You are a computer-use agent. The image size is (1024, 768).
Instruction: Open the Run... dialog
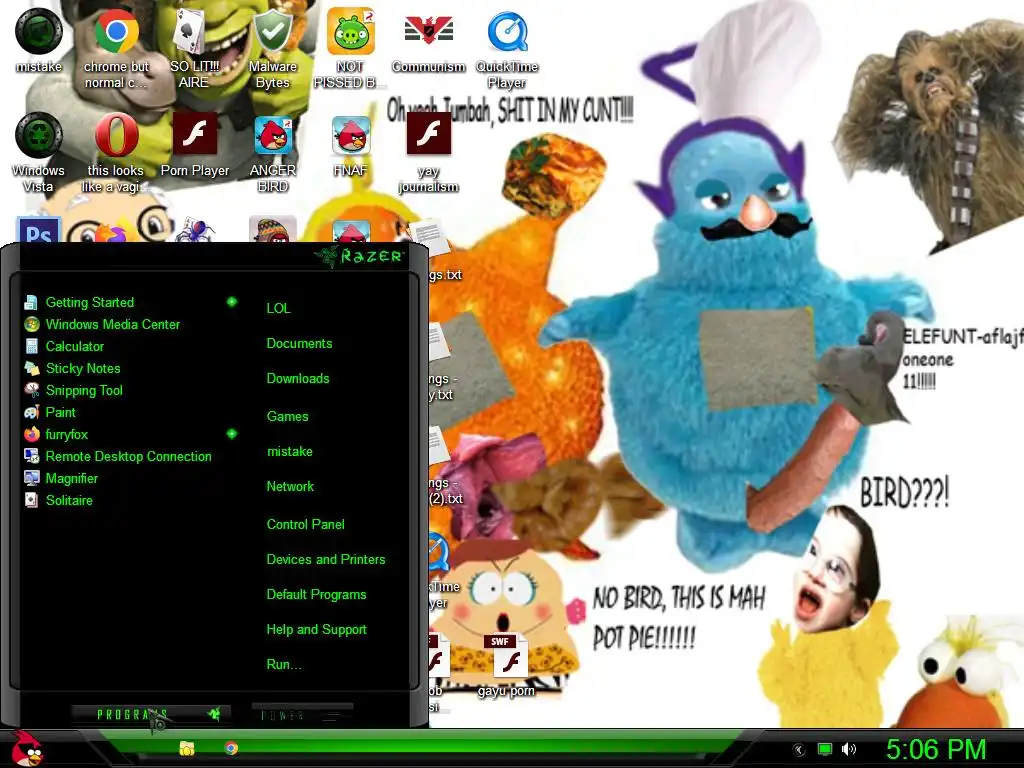coord(283,664)
